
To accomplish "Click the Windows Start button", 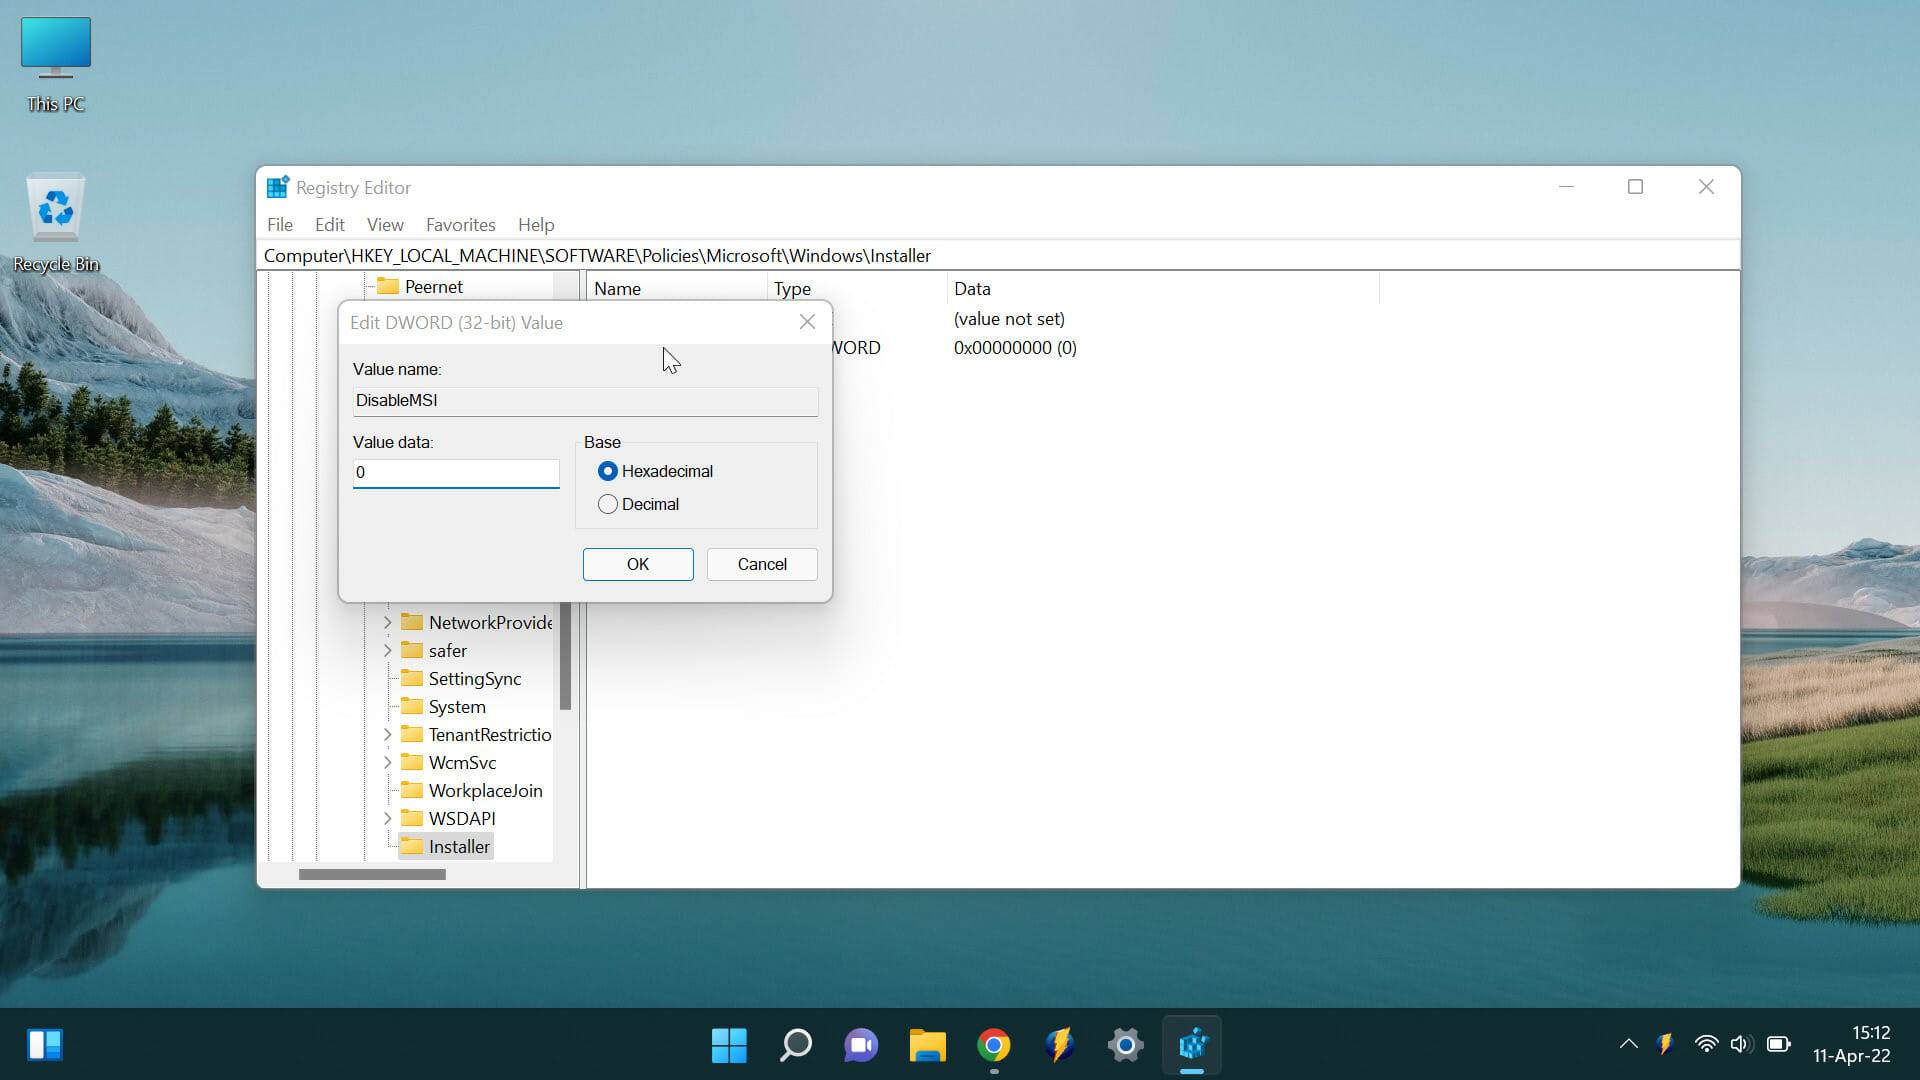I will tap(729, 1045).
